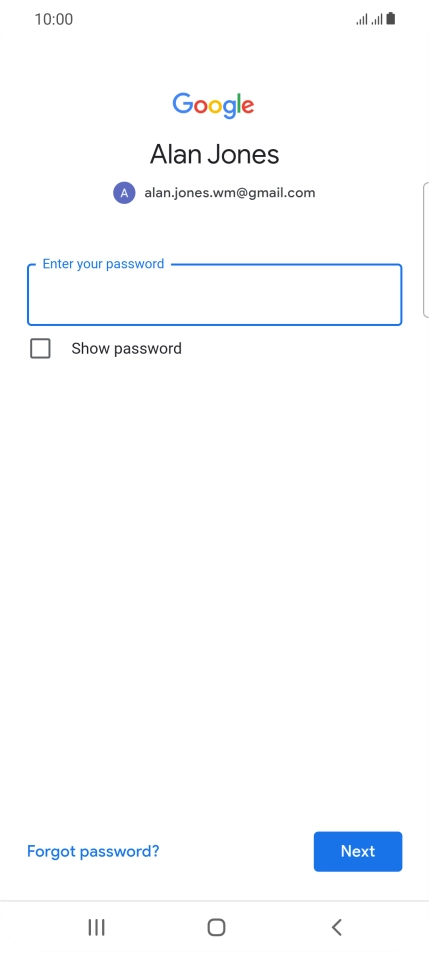429x954 pixels.
Task: Tap the purple 'A' account avatar
Action: click(x=124, y=193)
